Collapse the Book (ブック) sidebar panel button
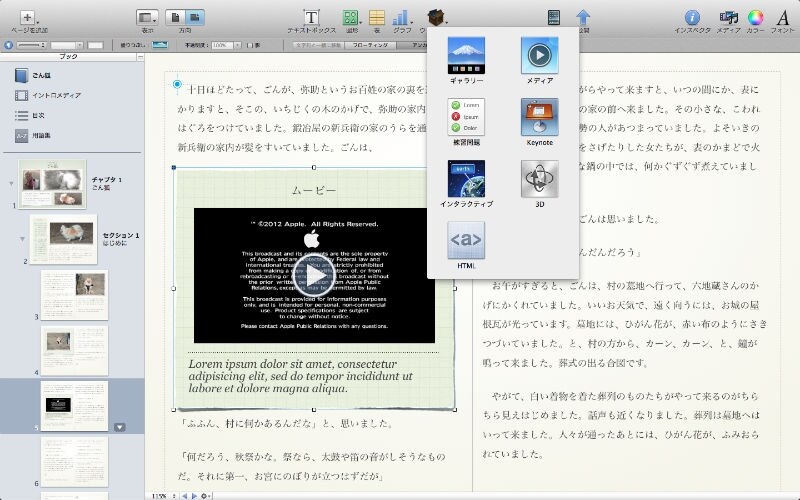This screenshot has height=500, width=800. coord(140,57)
